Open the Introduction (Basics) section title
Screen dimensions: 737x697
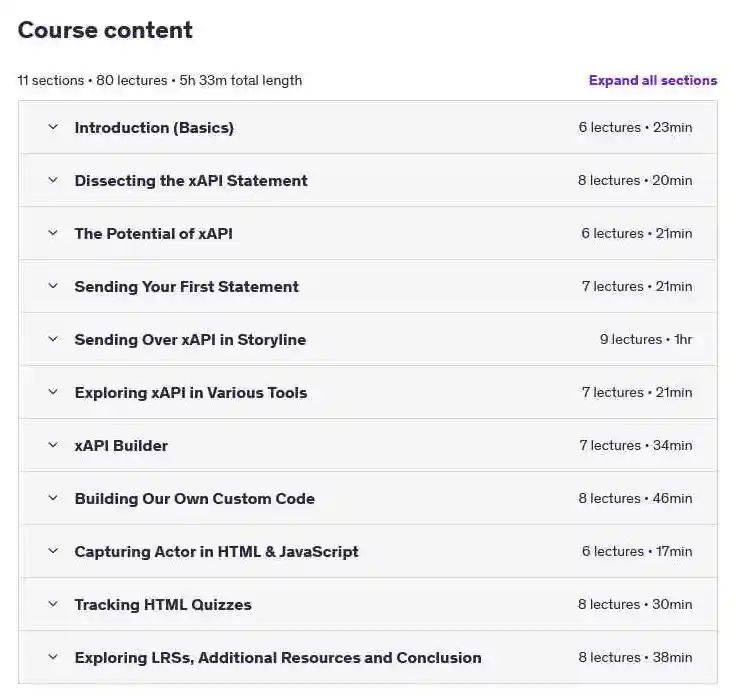tap(154, 128)
